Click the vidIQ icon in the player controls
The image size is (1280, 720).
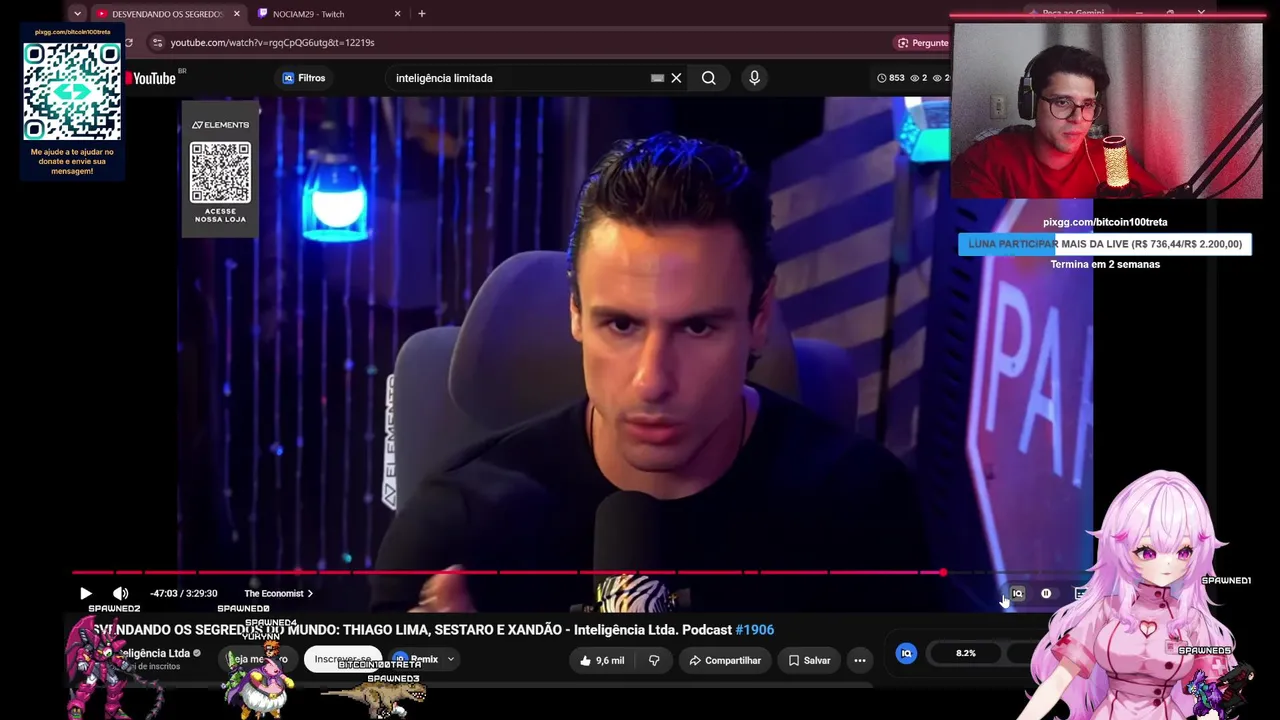[x=1017, y=594]
